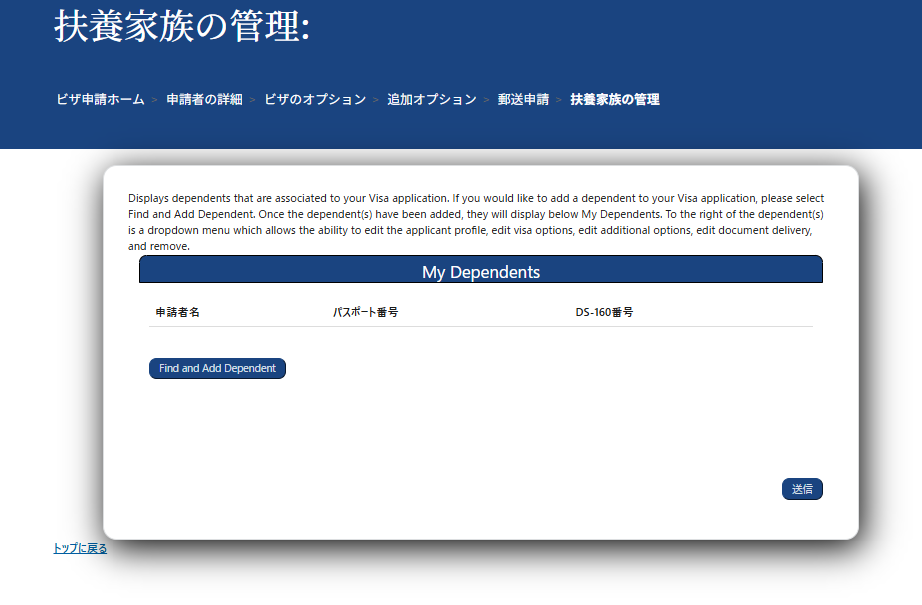Click the separator arrow after ビザ申請ホーム

155,100
